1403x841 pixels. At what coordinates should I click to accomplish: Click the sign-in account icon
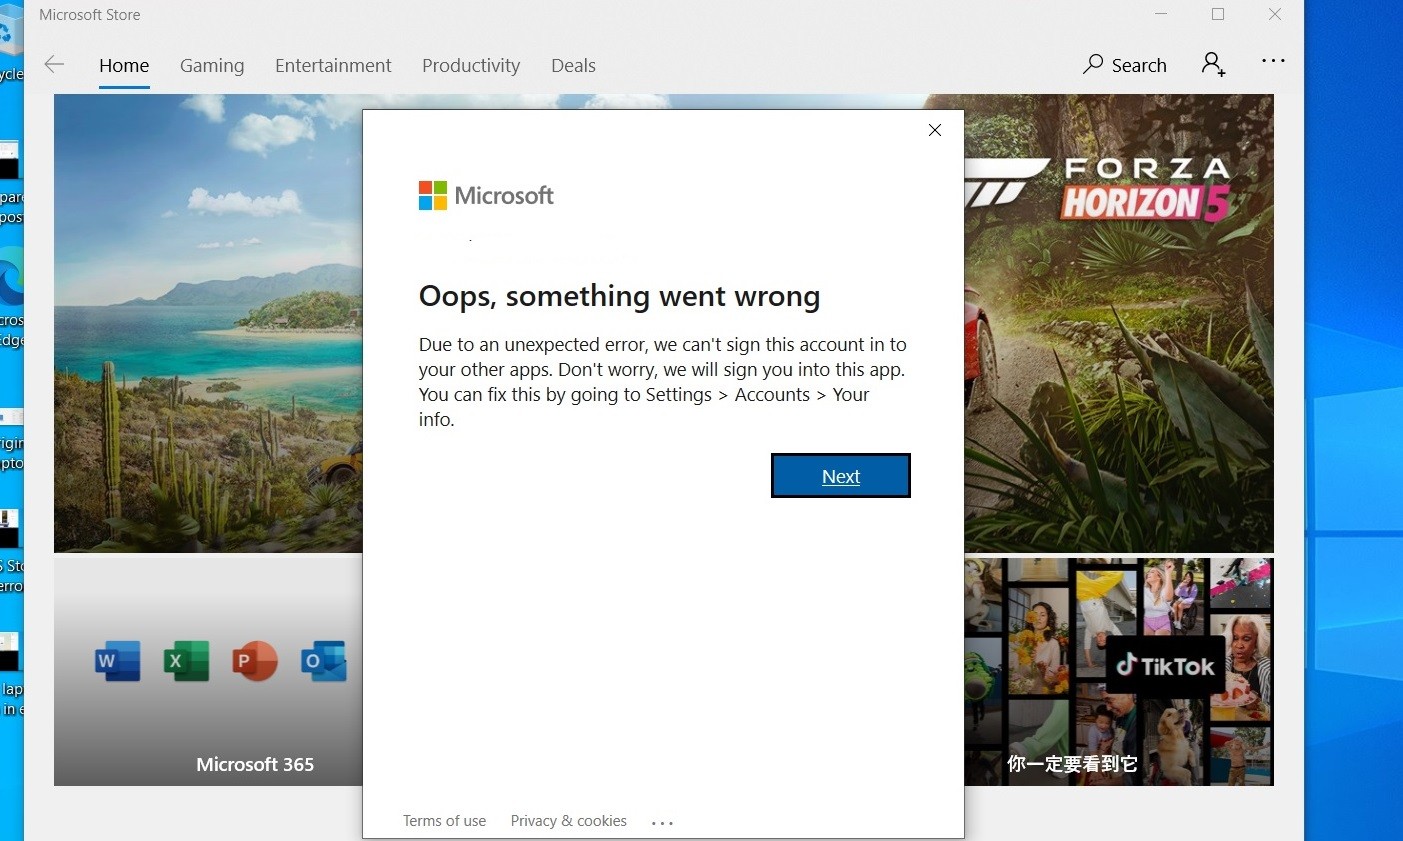coord(1213,65)
